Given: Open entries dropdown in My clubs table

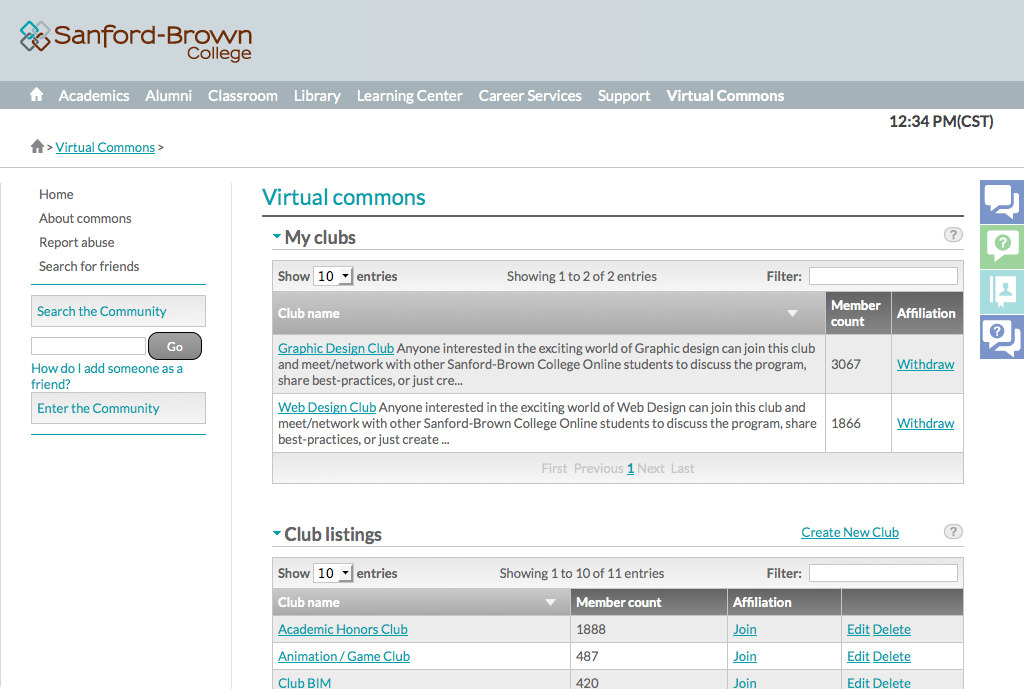Looking at the screenshot, I should tap(333, 276).
